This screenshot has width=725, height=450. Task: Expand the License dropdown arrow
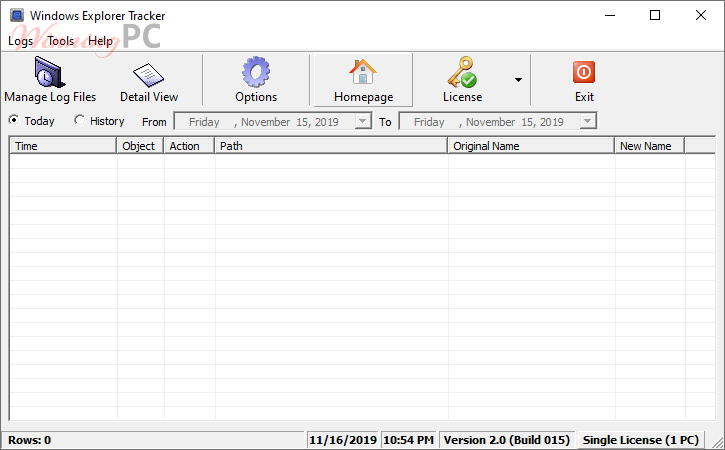coord(518,80)
